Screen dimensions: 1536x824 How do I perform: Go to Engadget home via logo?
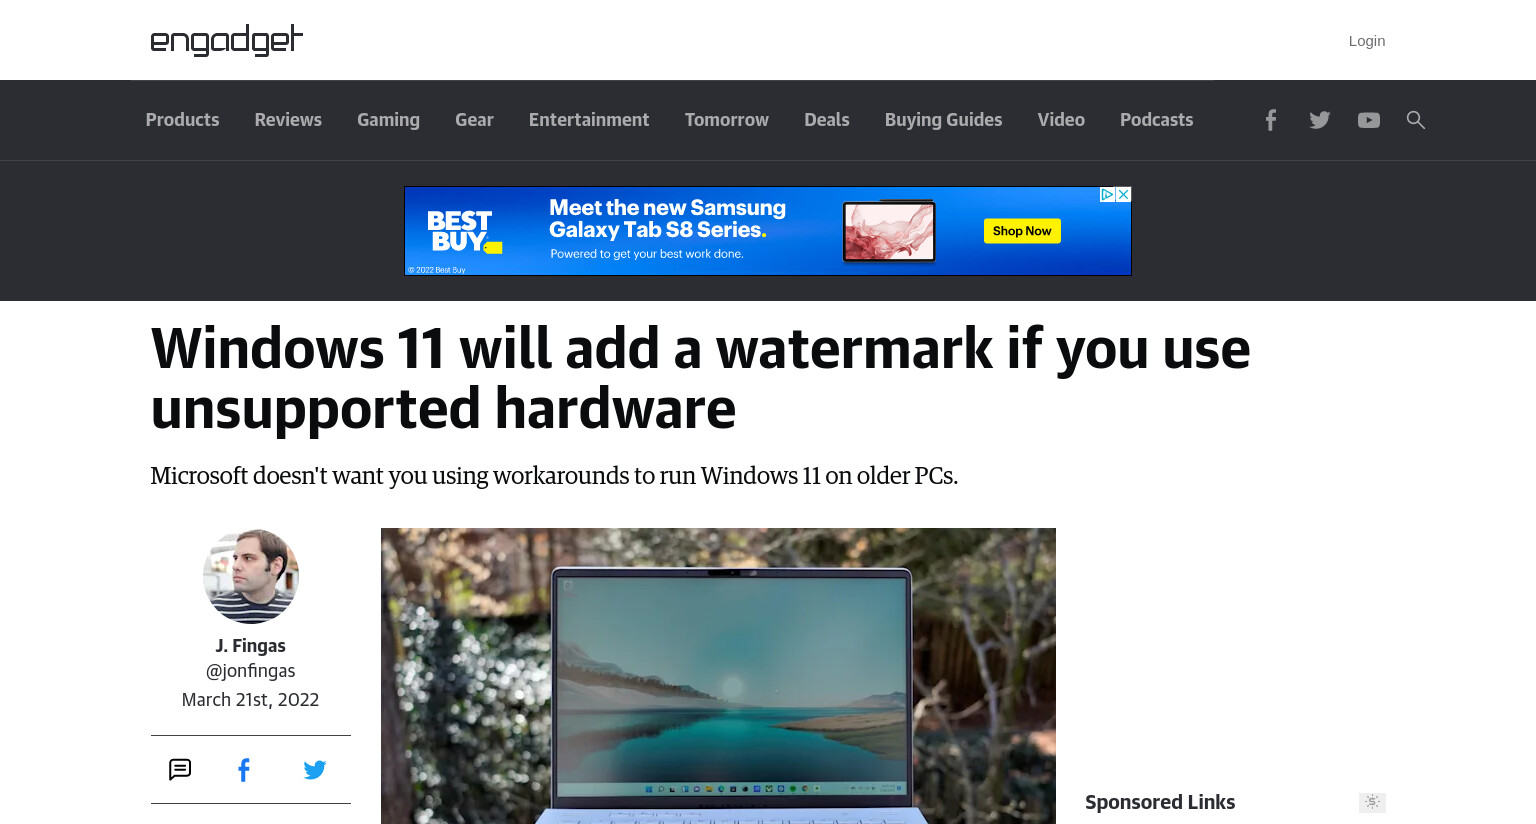tap(227, 40)
